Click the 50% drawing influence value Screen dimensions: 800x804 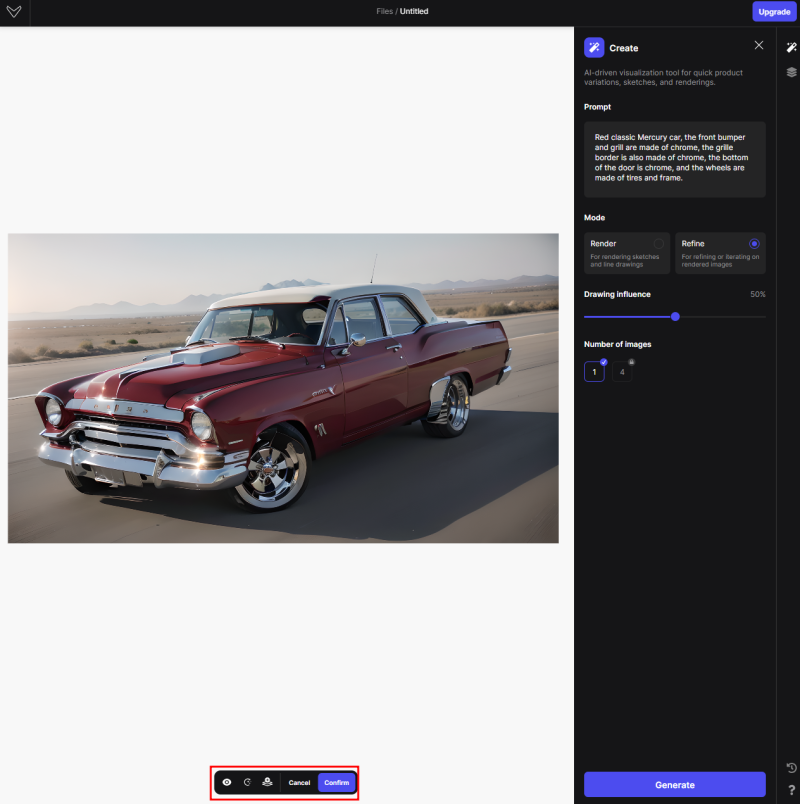pyautogui.click(x=757, y=294)
